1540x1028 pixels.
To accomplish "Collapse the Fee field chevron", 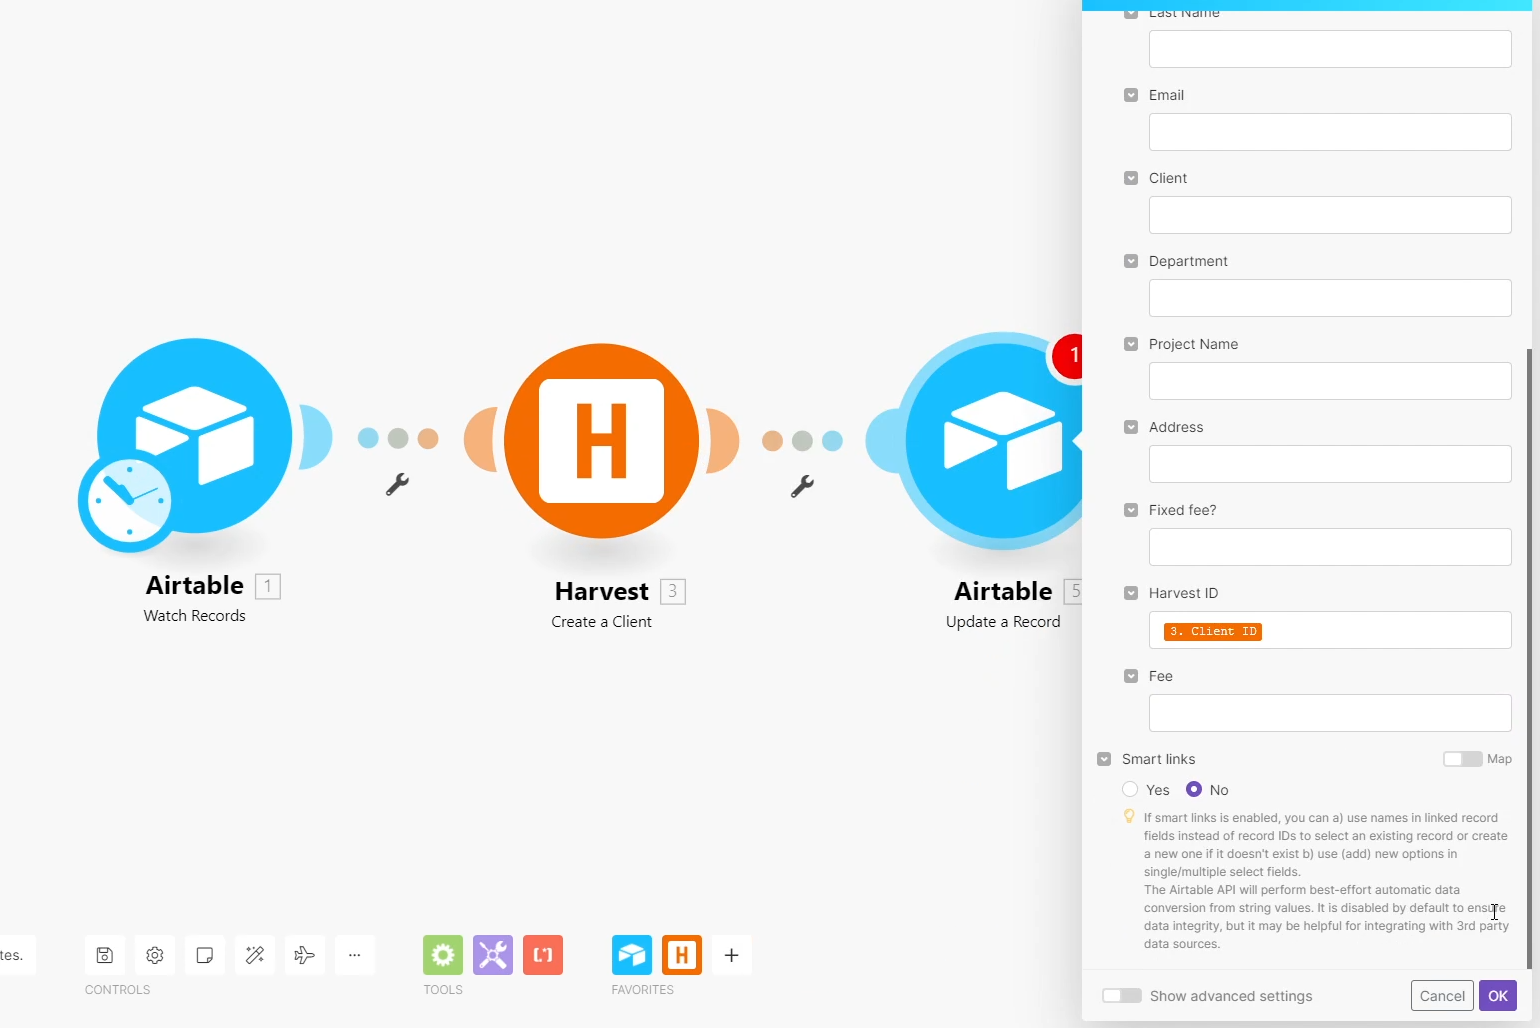I will [x=1131, y=676].
